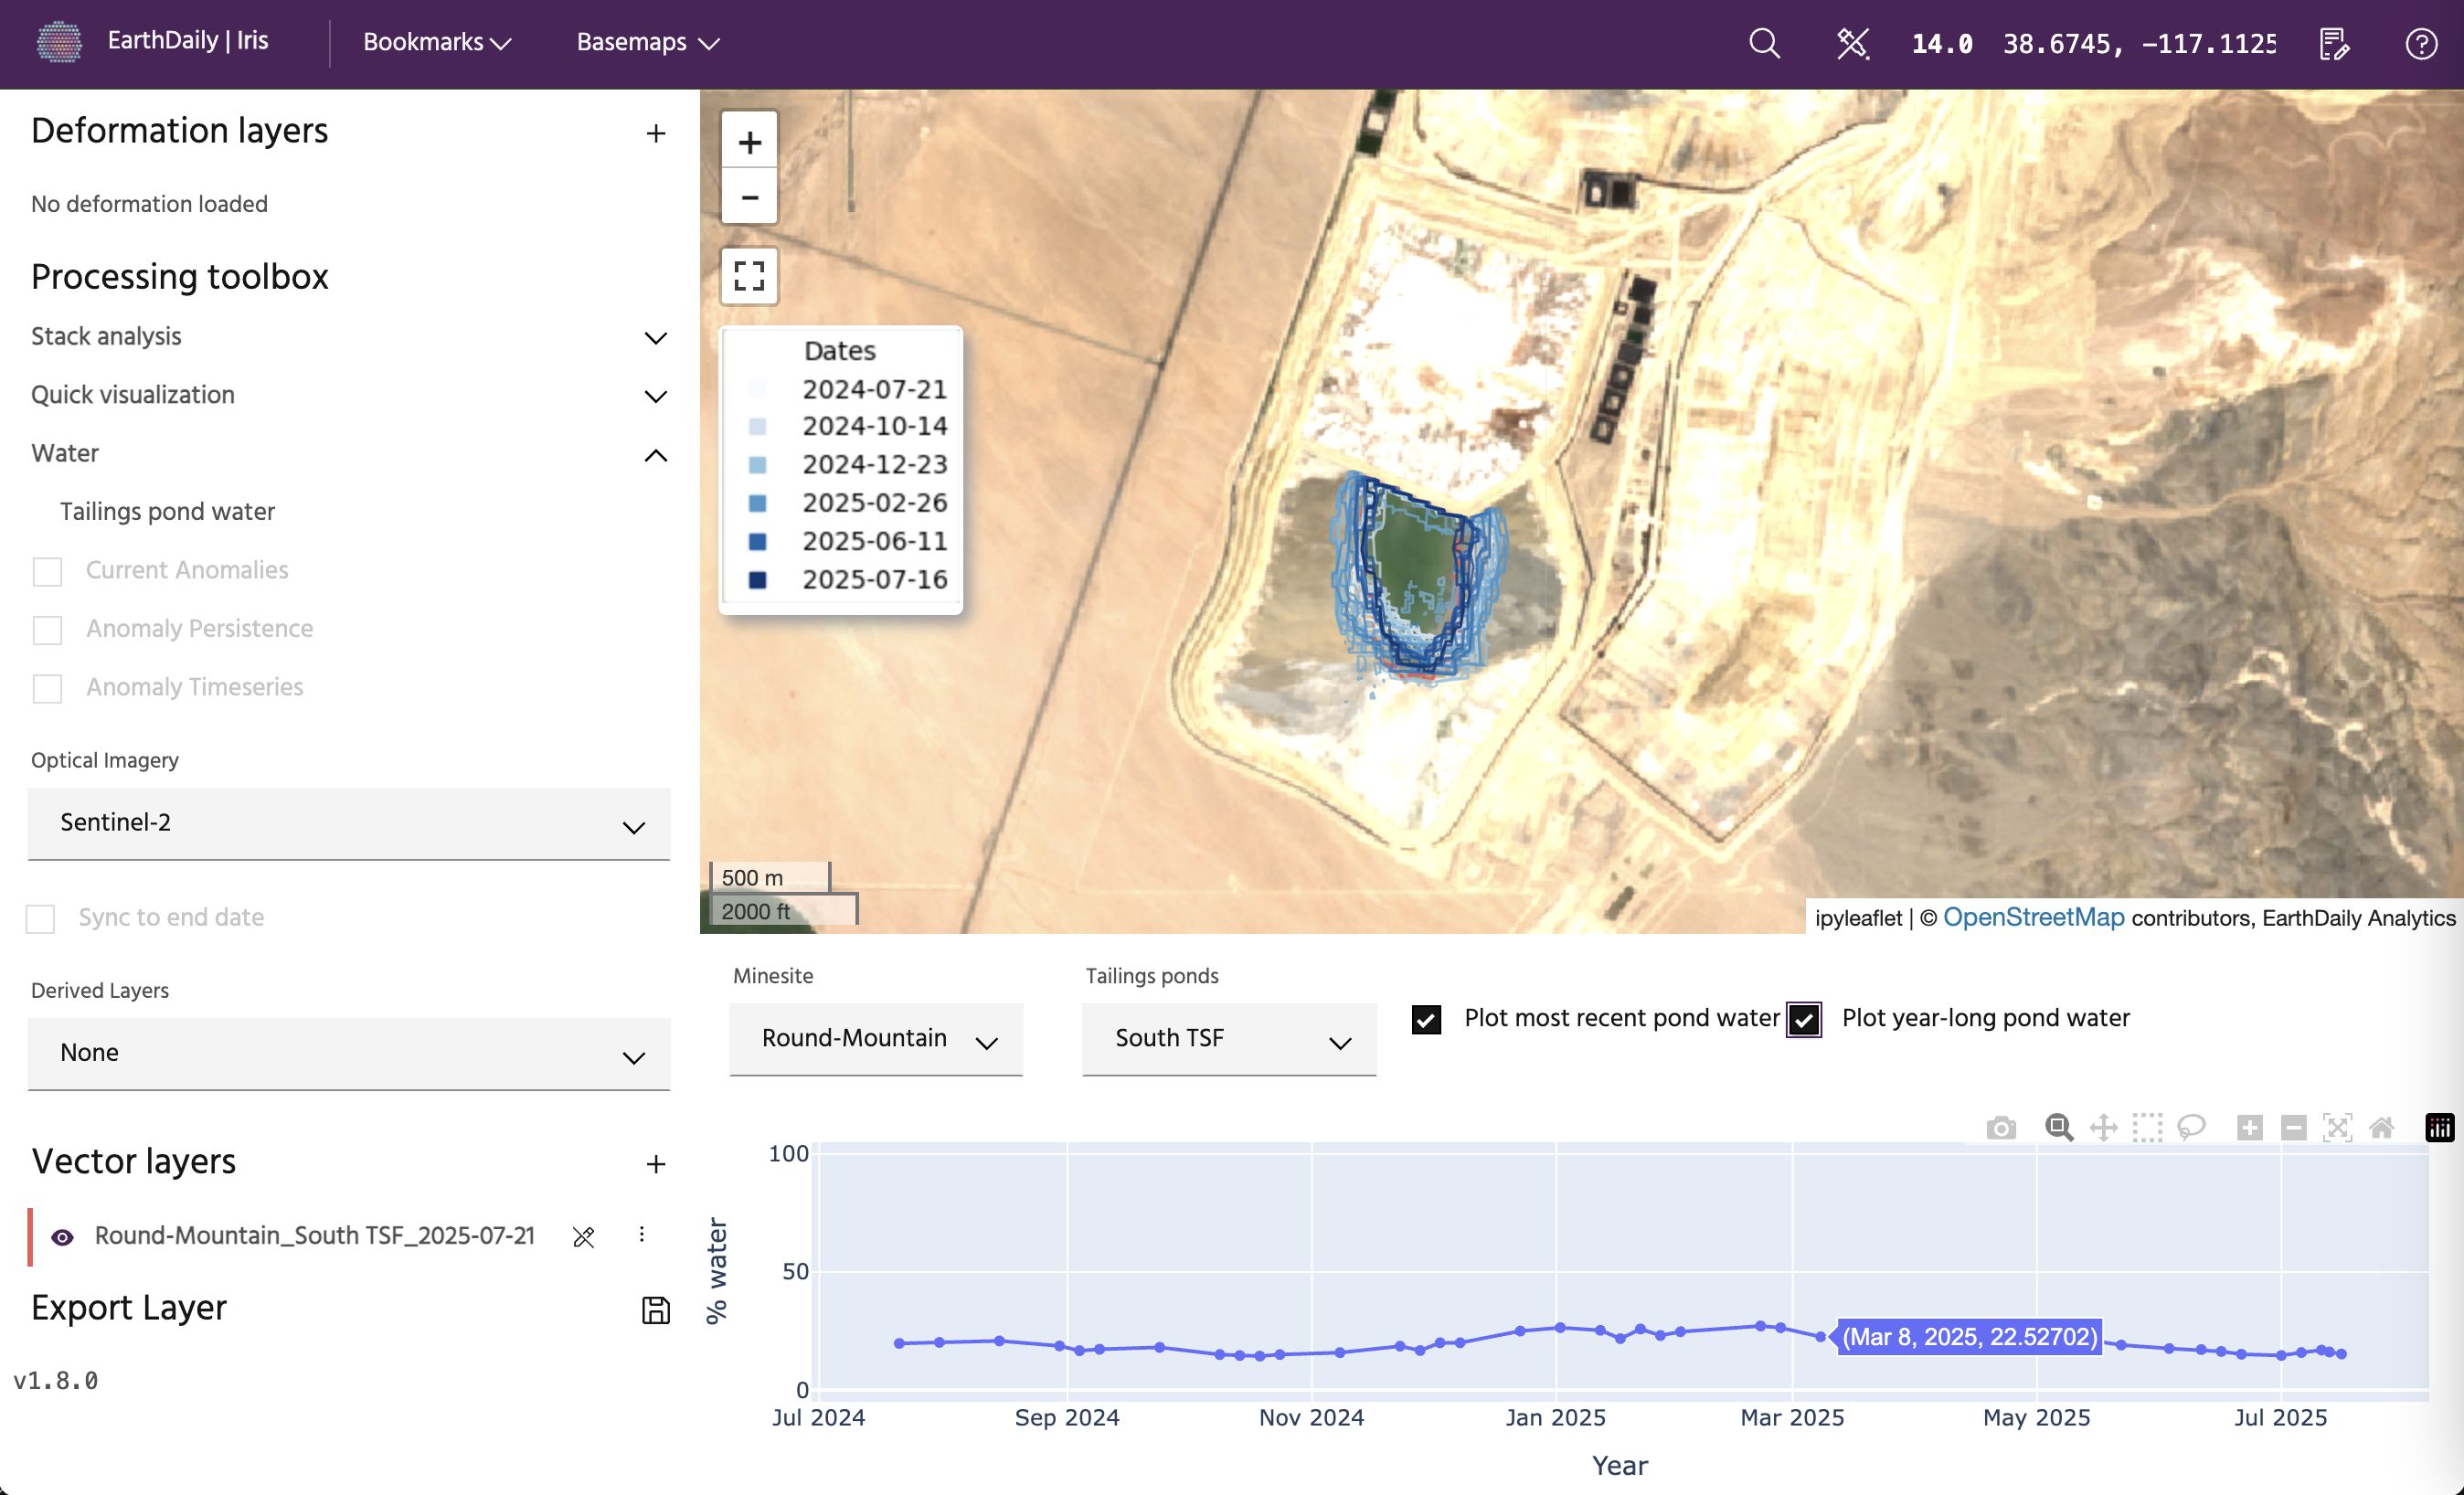Viewport: 2464px width, 1495px height.
Task: Click the 2025-07-16 legend color swatch
Action: (x=757, y=580)
